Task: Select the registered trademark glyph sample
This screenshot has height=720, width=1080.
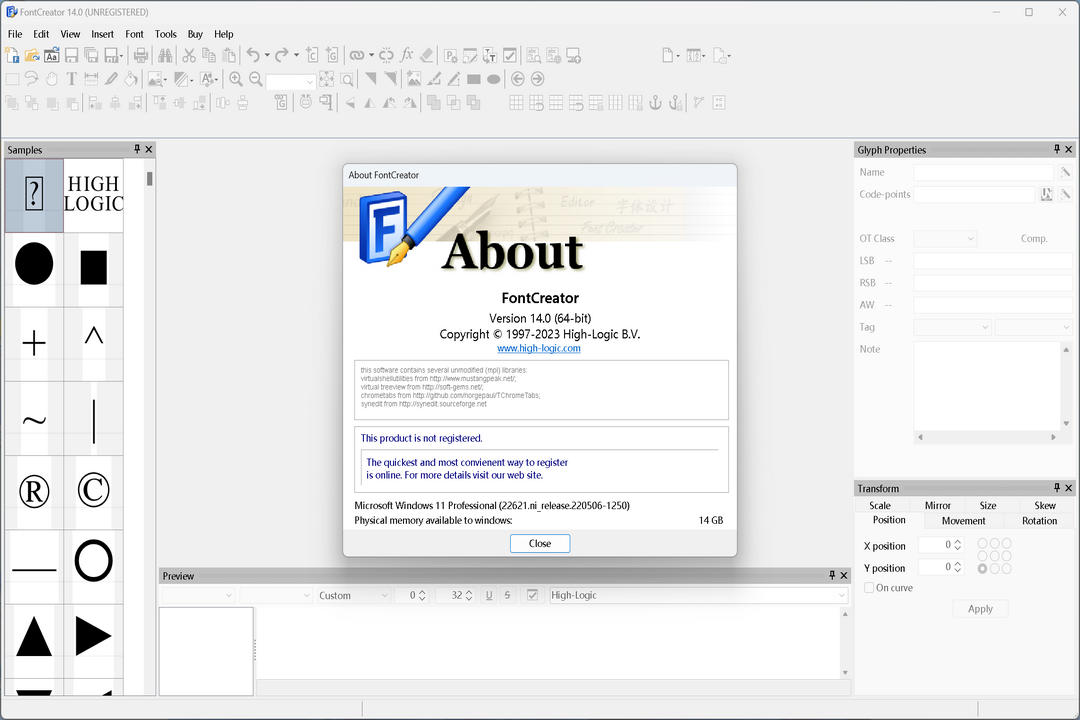Action: coord(34,491)
